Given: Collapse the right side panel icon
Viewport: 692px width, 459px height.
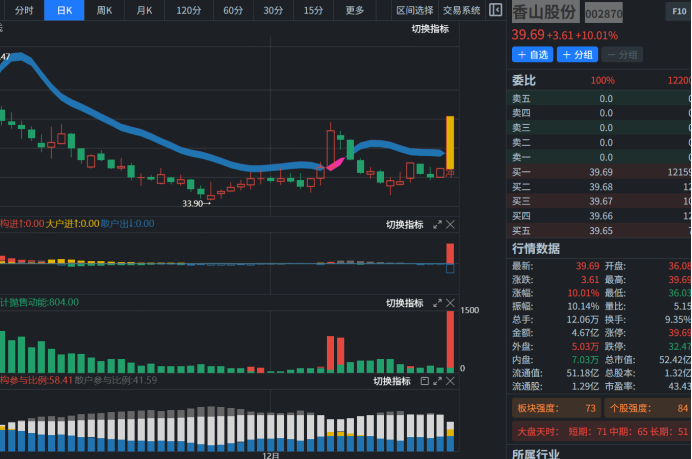Looking at the screenshot, I should (x=496, y=11).
